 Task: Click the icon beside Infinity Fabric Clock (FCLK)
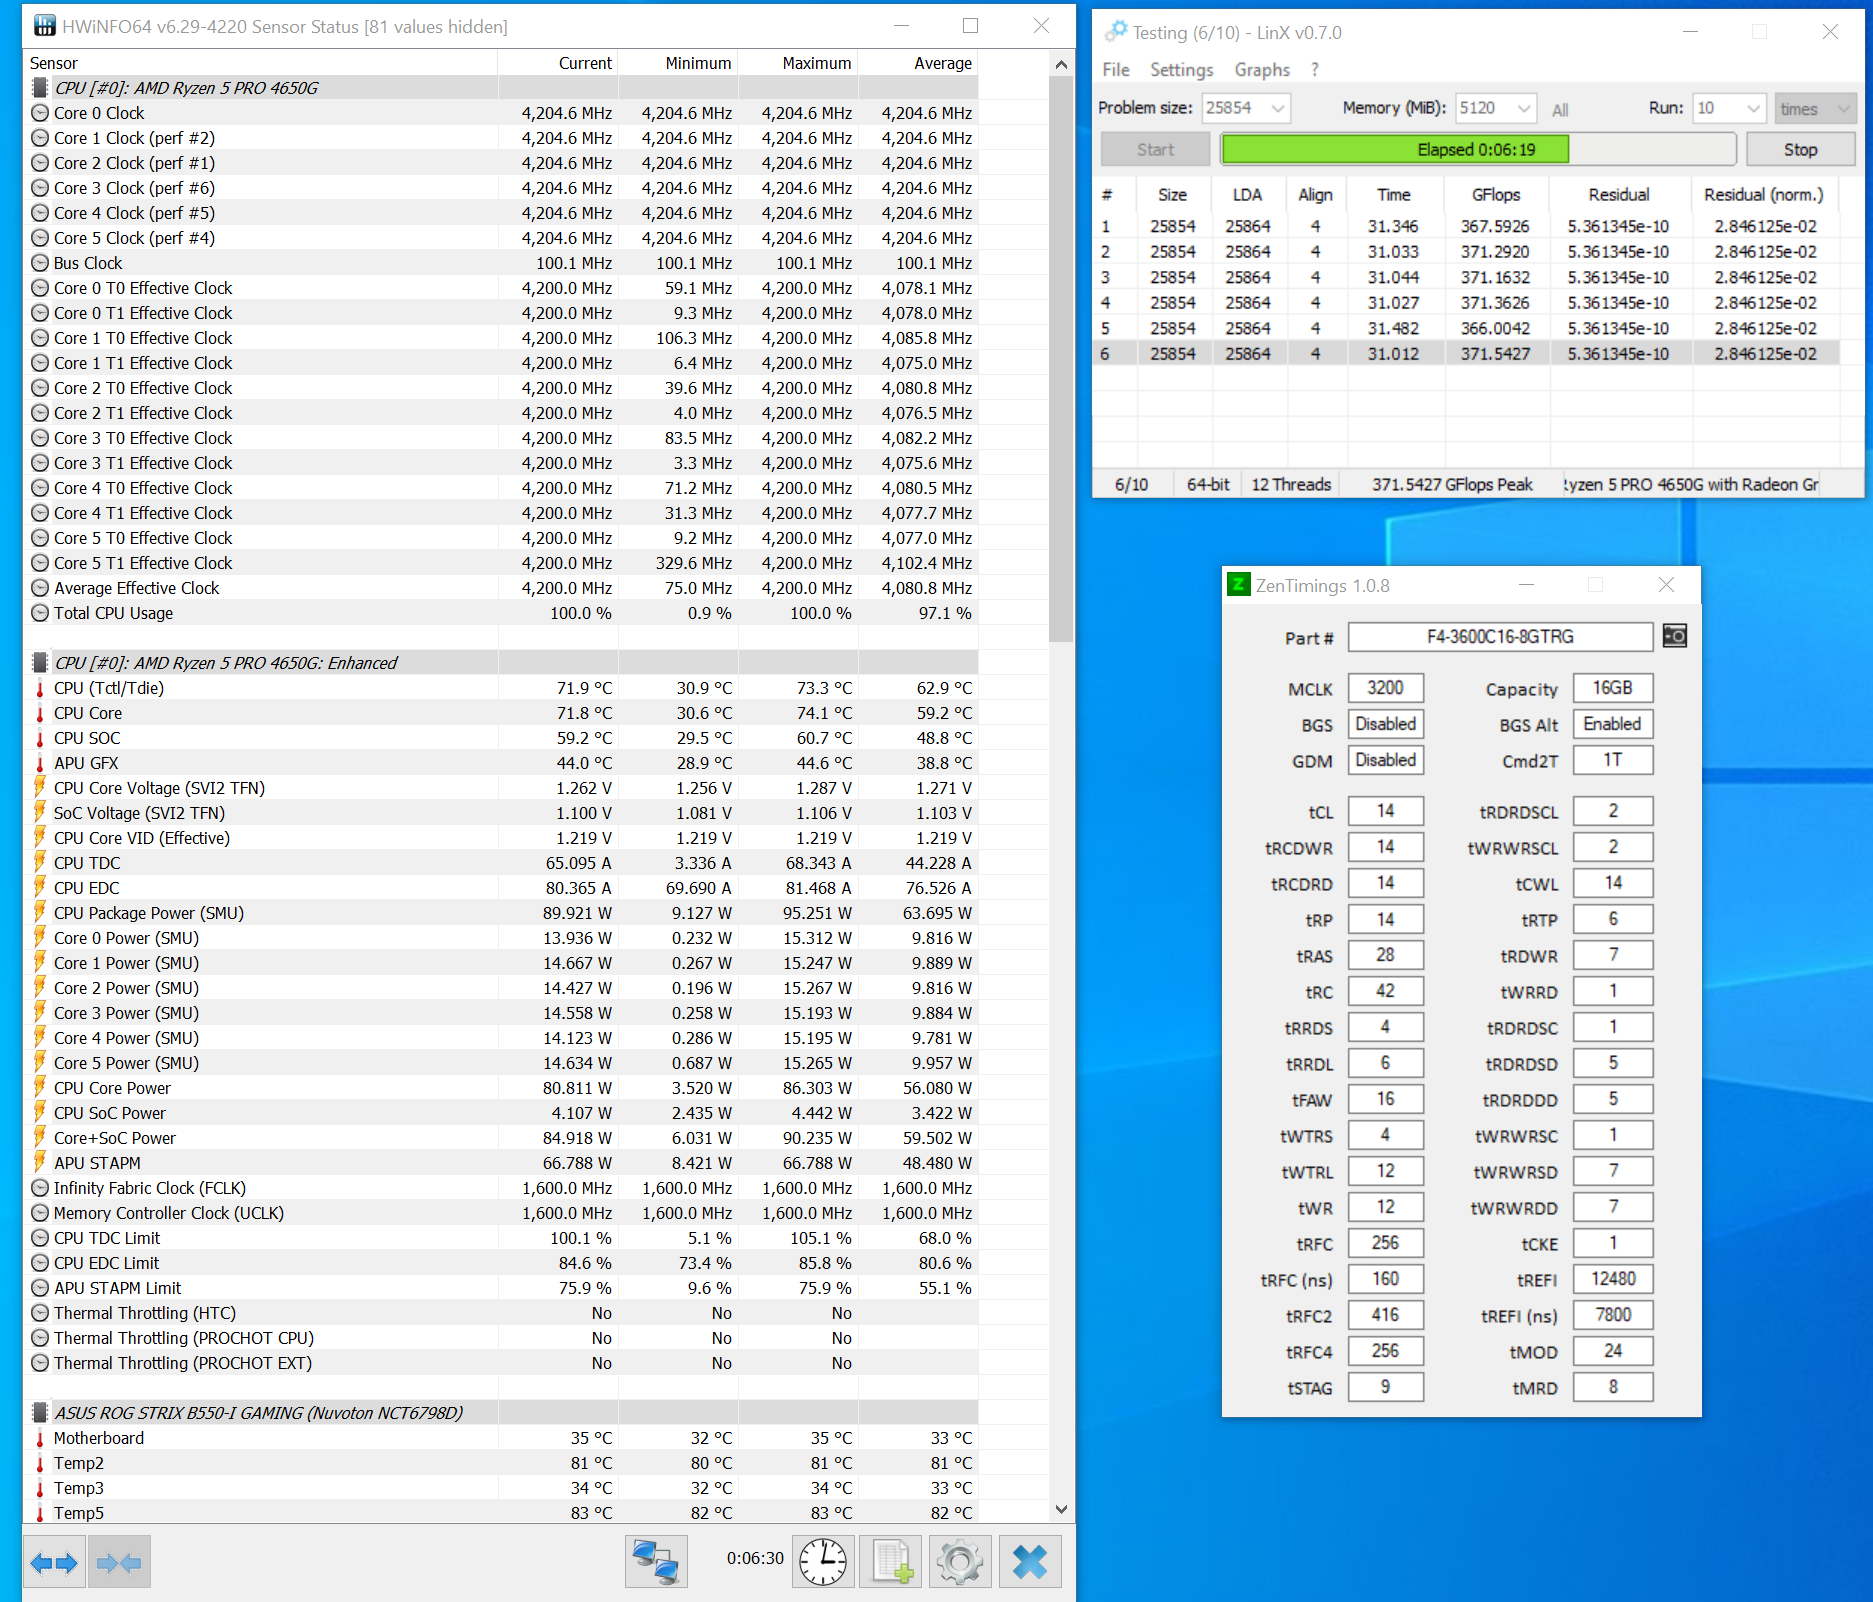pyautogui.click(x=40, y=1188)
